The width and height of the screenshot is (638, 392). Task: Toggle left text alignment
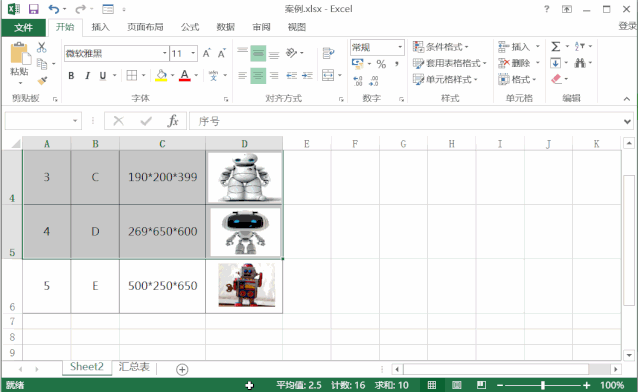(242, 76)
